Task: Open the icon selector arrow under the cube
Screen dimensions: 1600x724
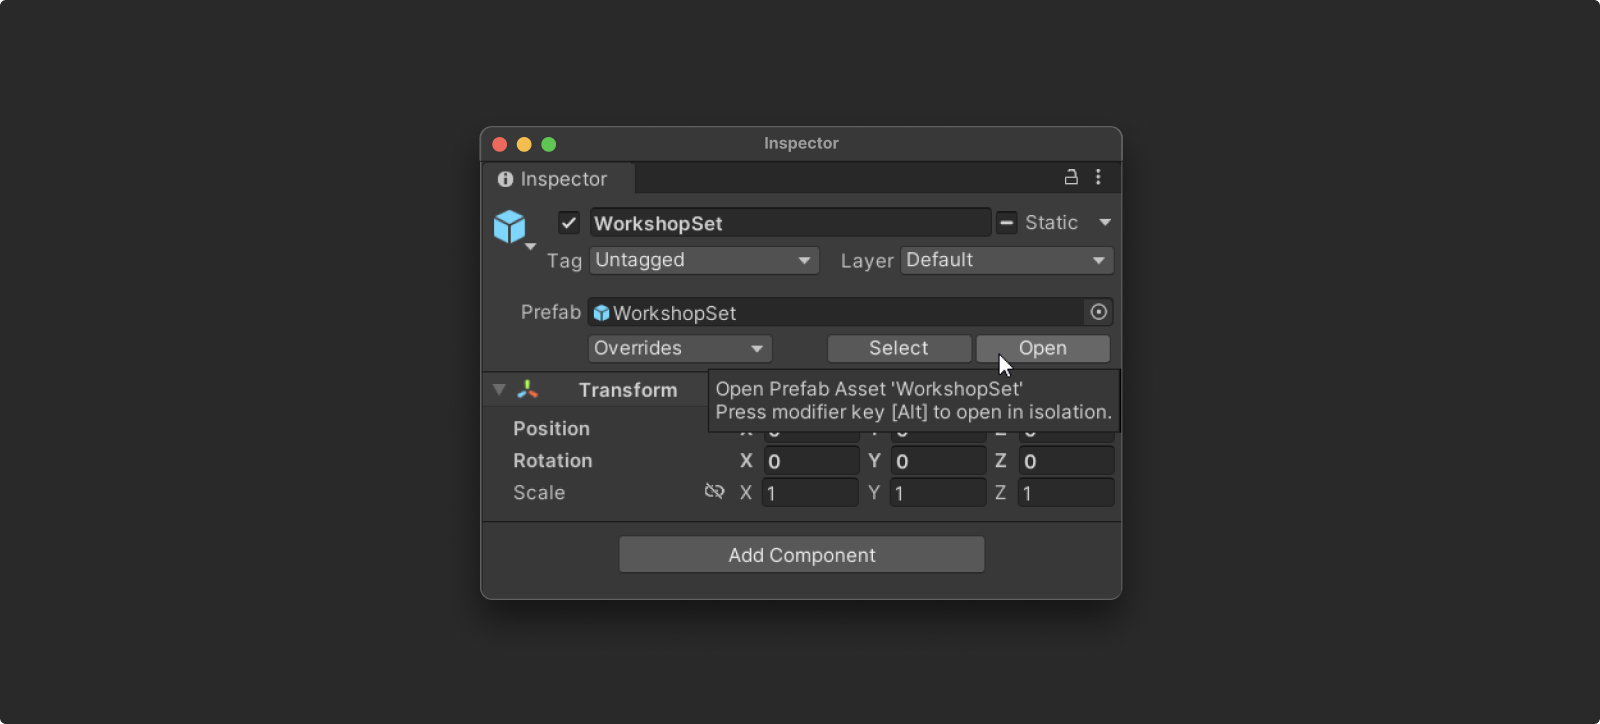Action: pos(530,246)
